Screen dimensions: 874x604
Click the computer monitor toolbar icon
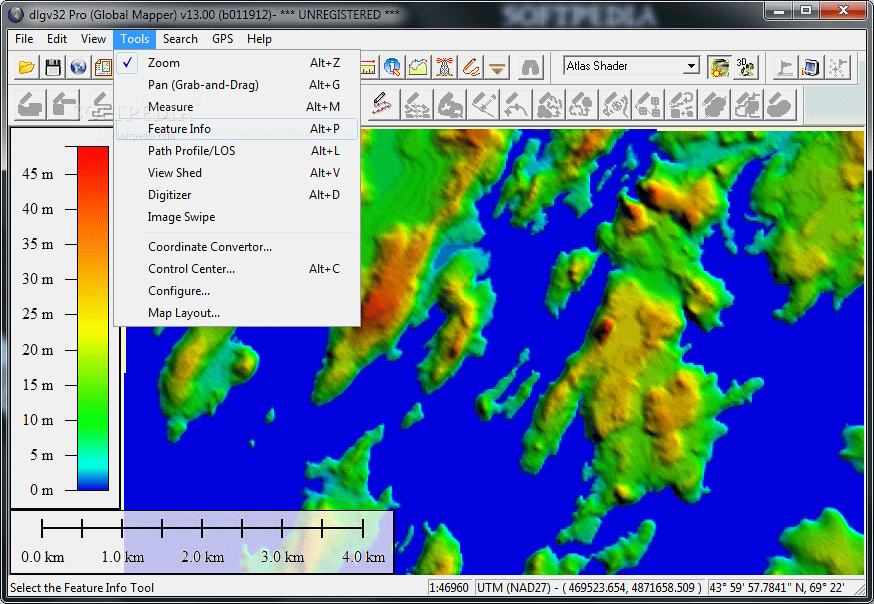click(811, 67)
